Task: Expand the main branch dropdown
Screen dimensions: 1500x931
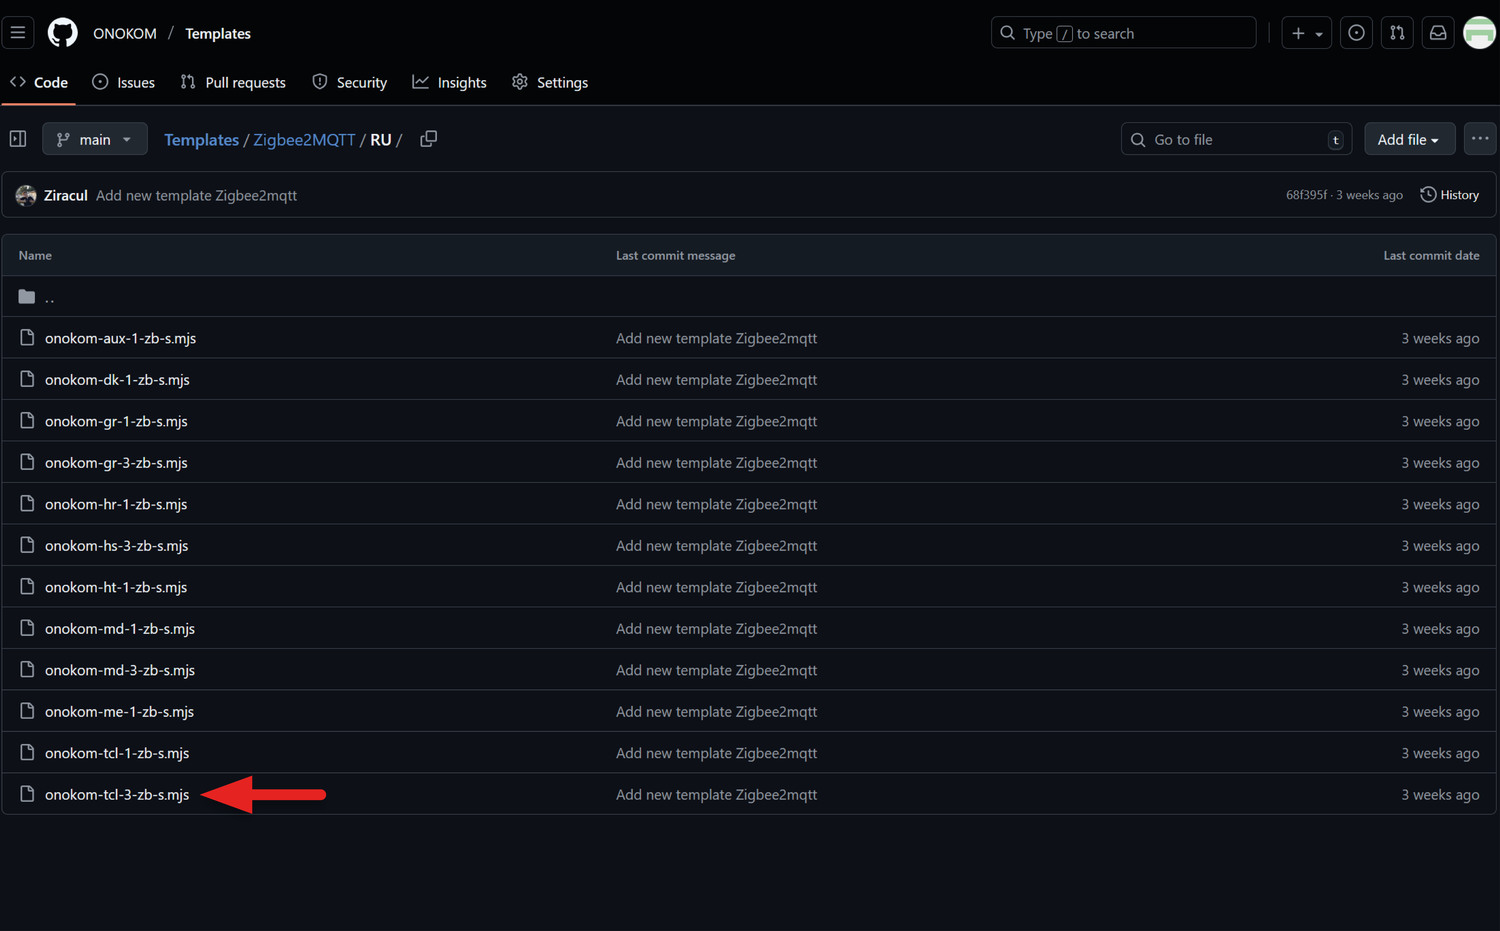Action: click(x=95, y=139)
